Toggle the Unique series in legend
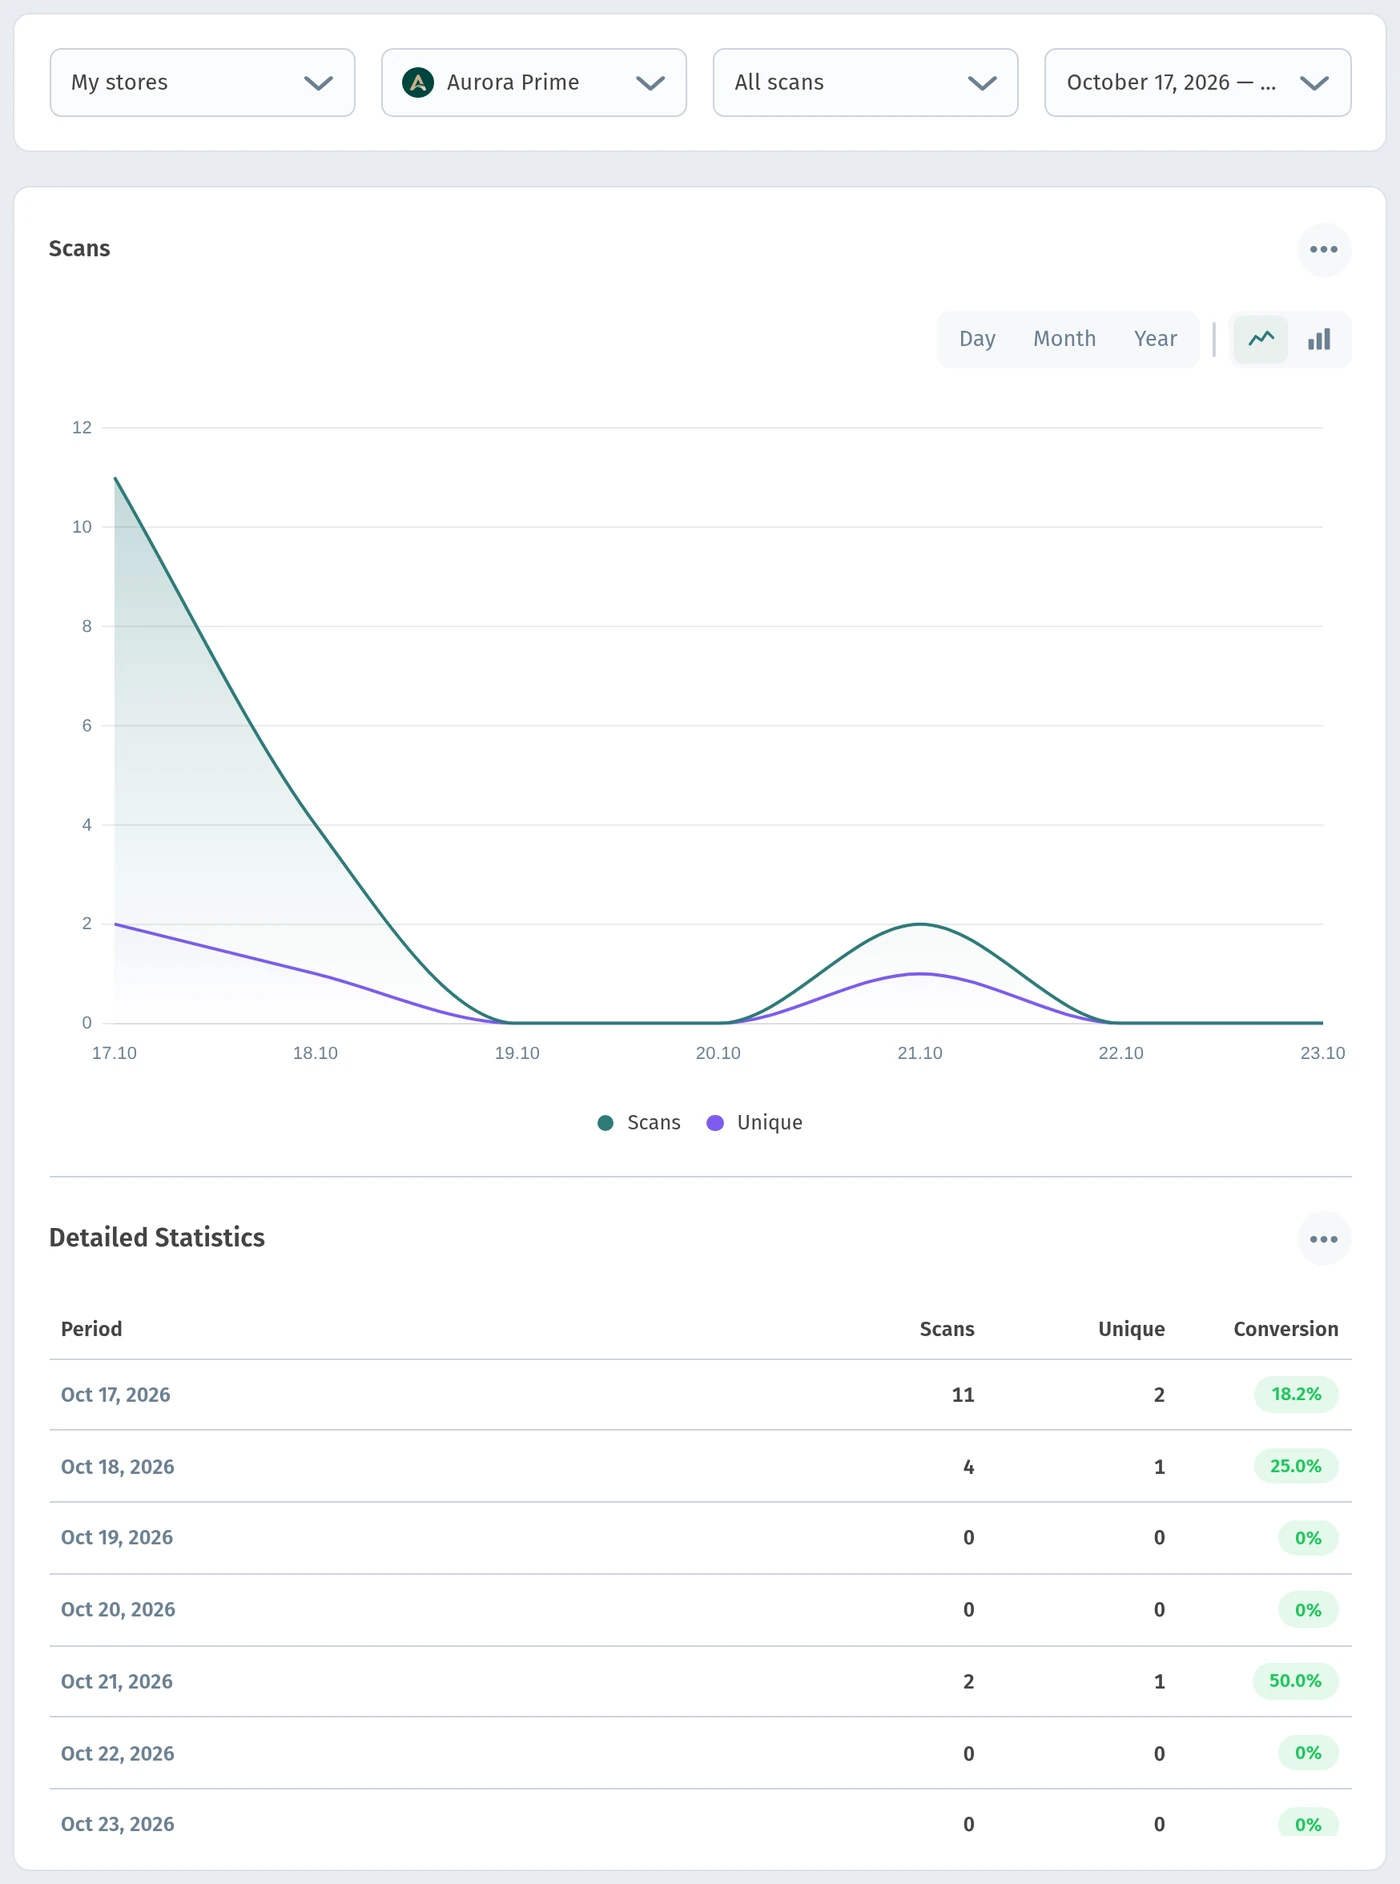1400x1884 pixels. coord(755,1123)
